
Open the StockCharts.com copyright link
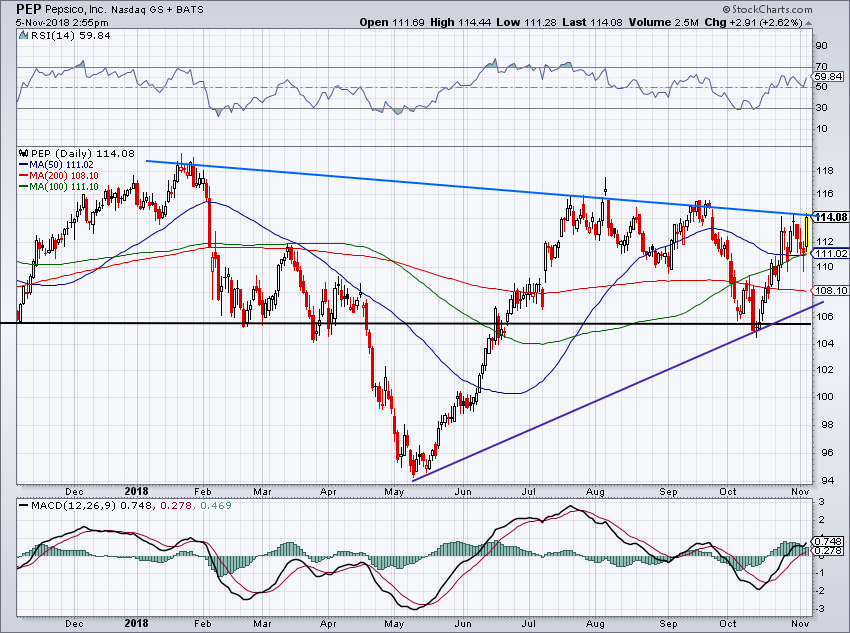coord(767,9)
